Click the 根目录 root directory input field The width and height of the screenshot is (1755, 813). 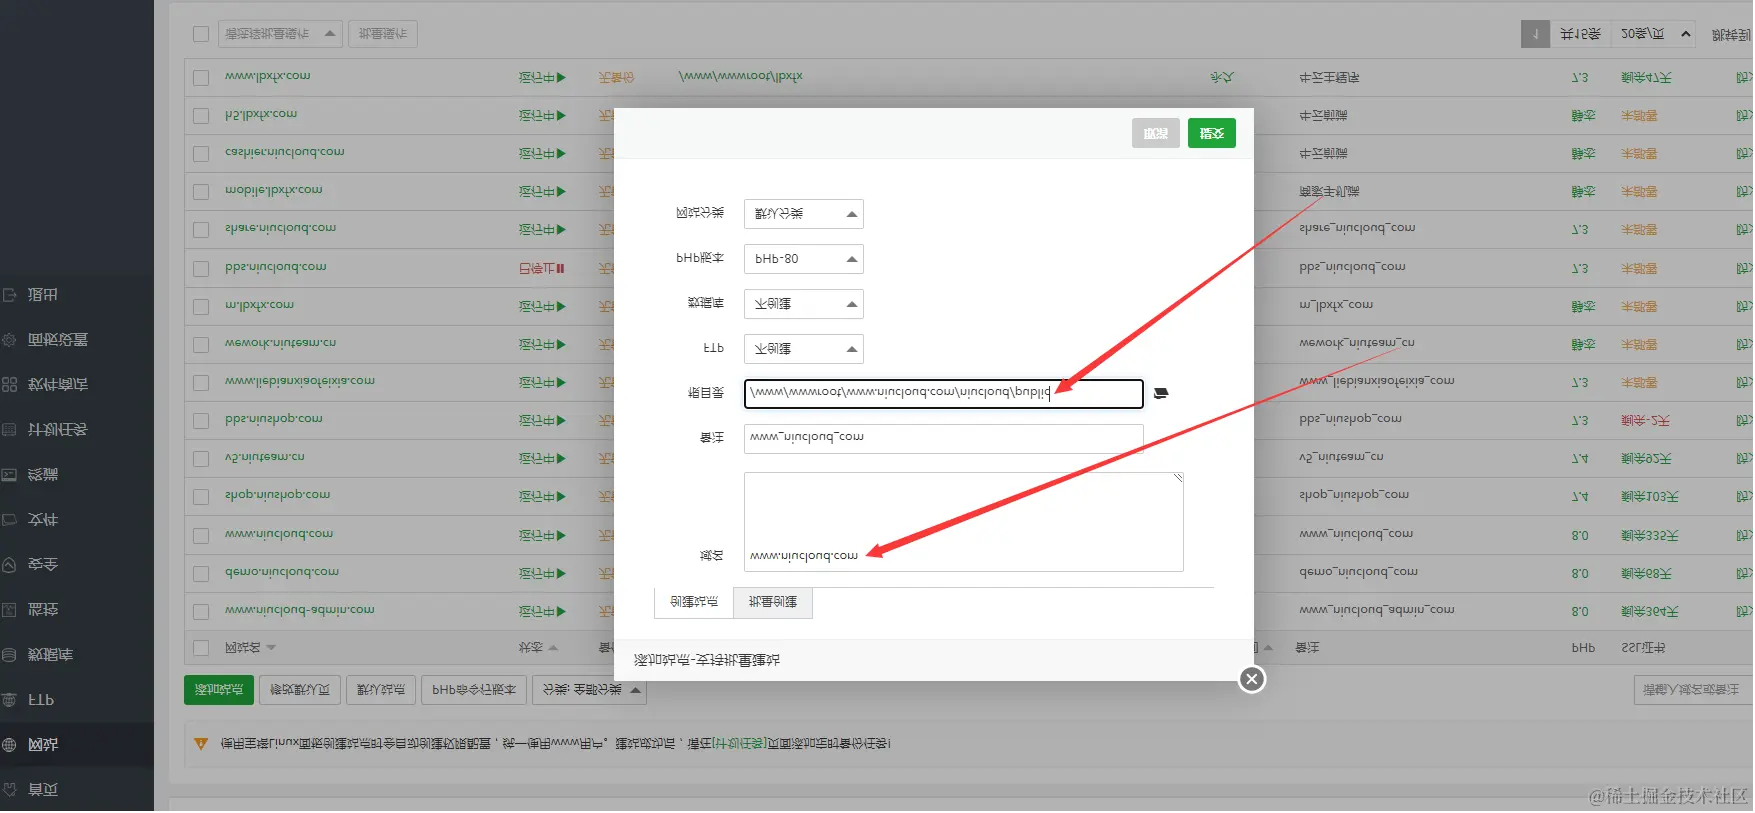point(943,393)
